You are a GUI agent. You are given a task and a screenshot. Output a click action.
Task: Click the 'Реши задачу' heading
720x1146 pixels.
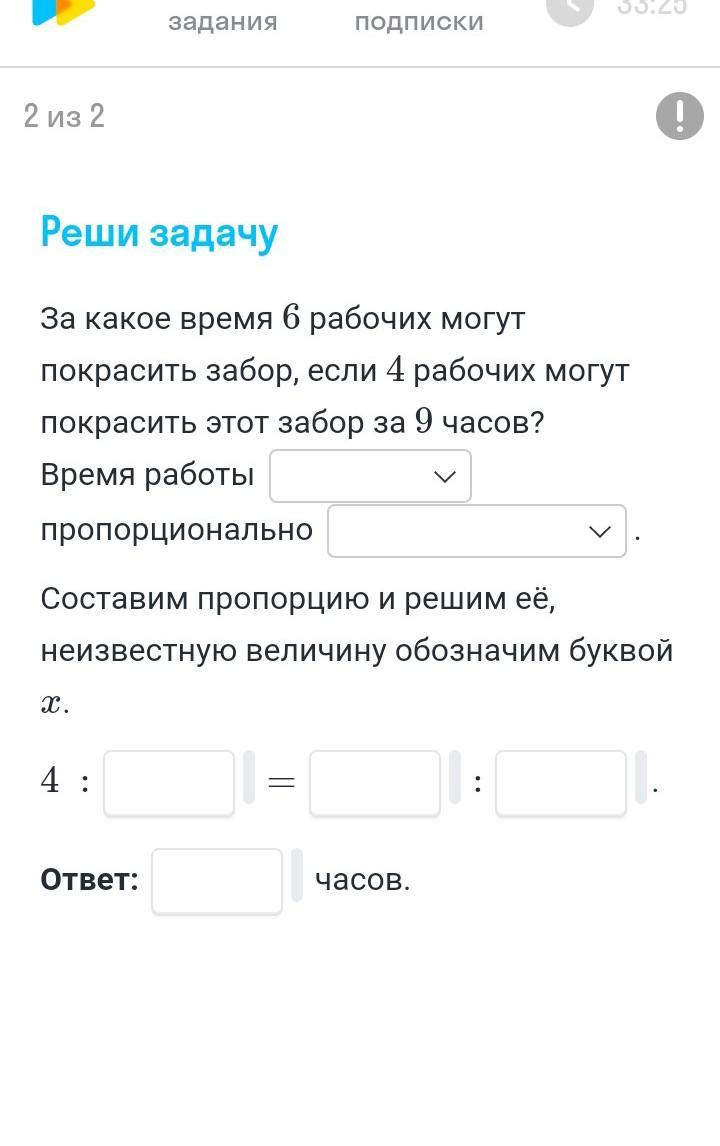tap(159, 232)
